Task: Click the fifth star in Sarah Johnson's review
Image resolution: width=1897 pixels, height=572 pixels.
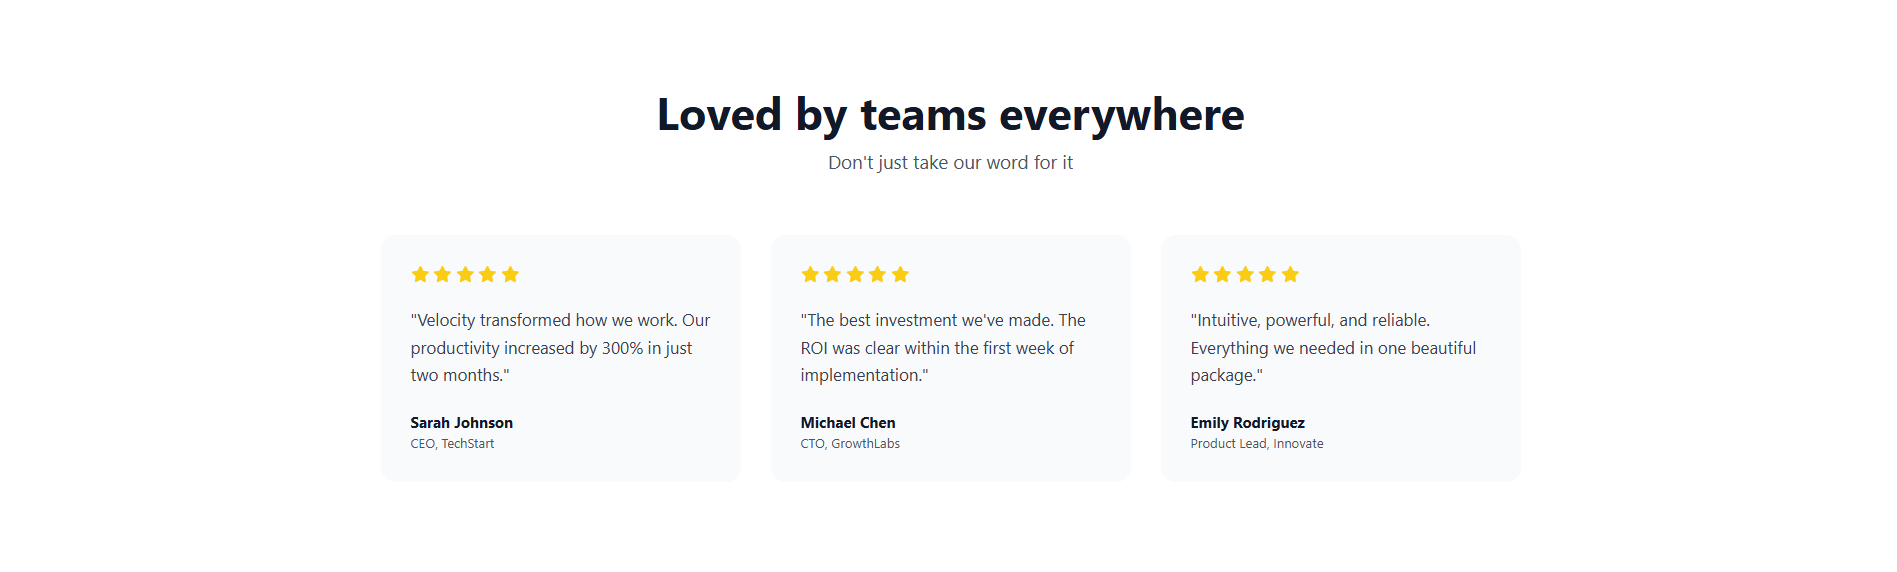Action: (510, 274)
